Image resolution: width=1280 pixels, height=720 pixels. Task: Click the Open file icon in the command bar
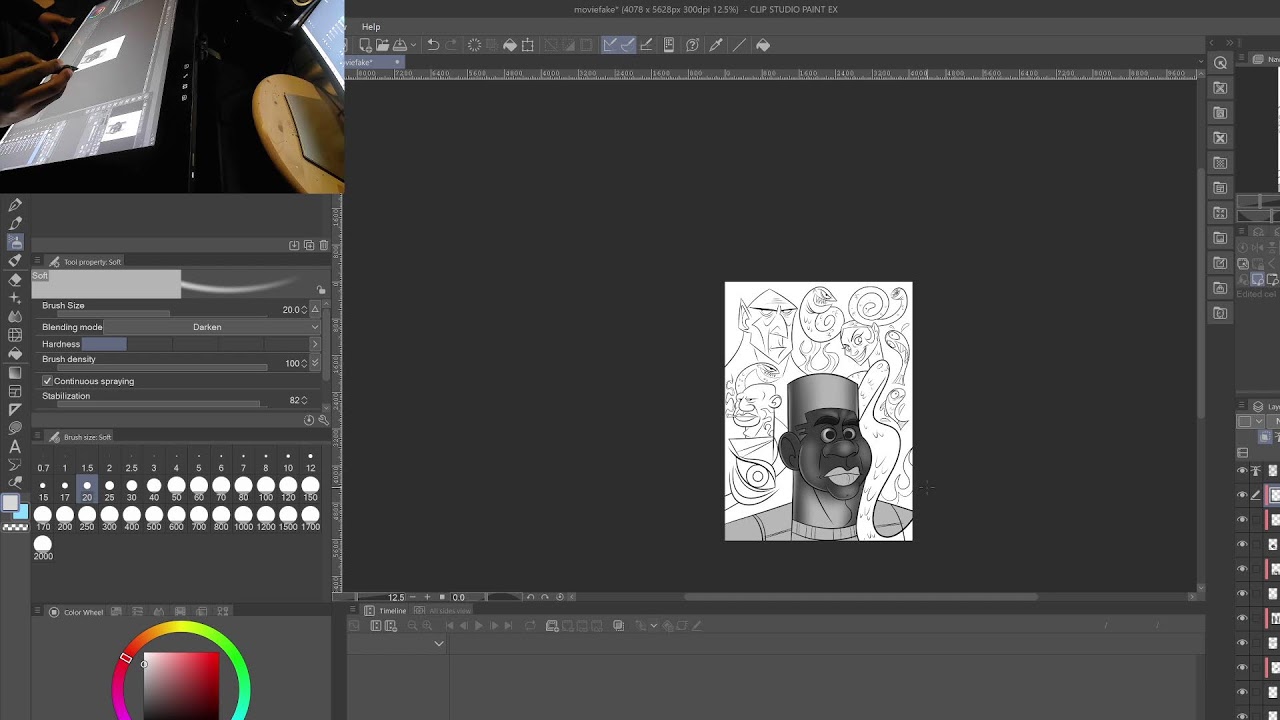pos(382,45)
